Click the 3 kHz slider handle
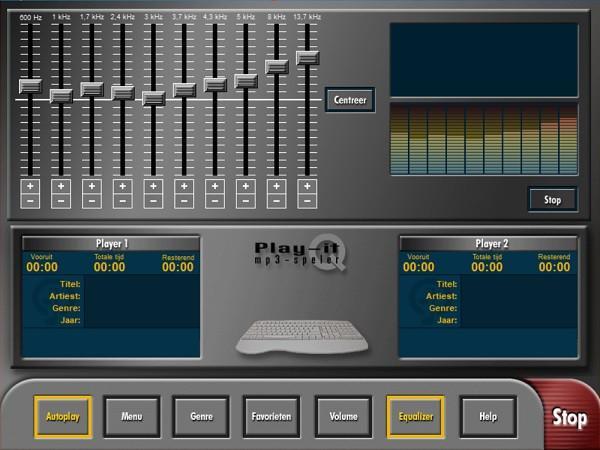This screenshot has height=450, width=600. tap(154, 98)
